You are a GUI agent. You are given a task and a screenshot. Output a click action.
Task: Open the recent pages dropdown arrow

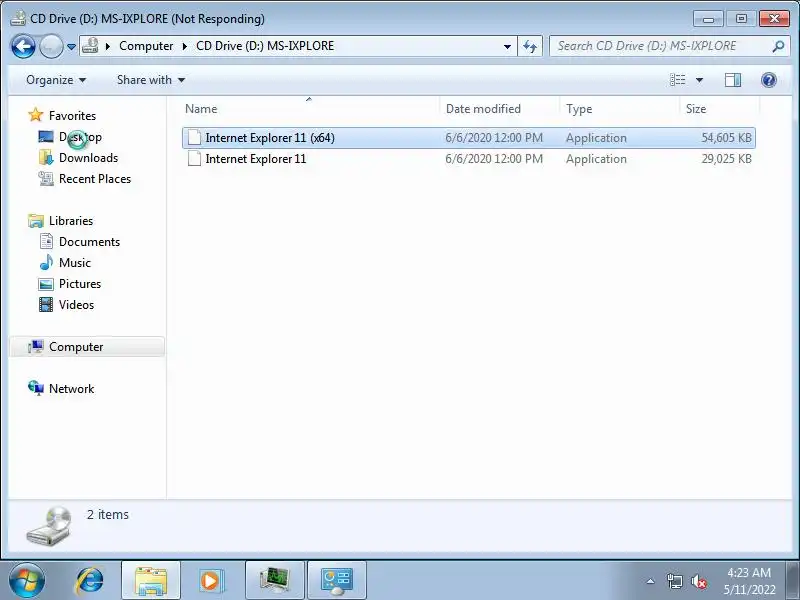(71, 47)
